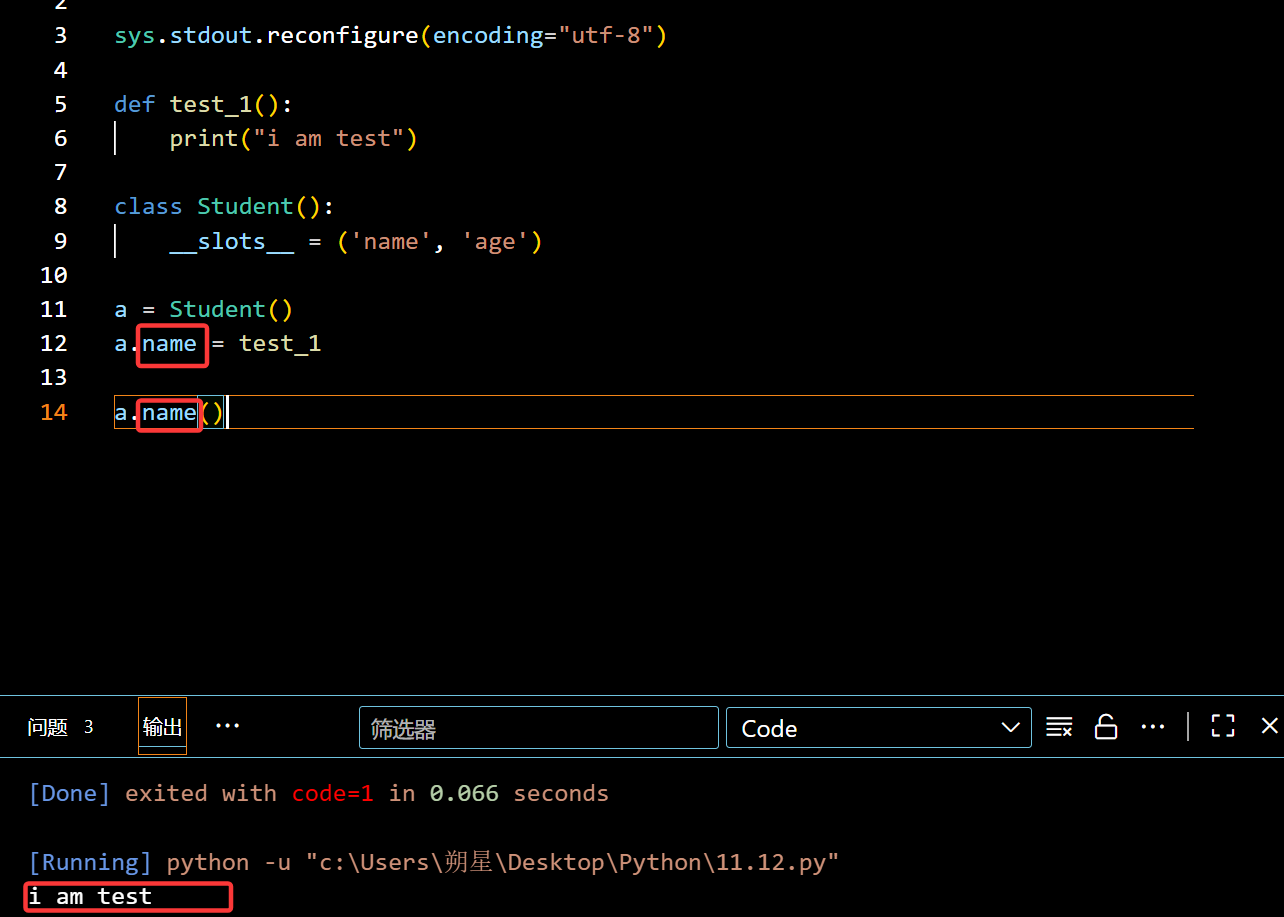
Task: Click code=1 exit status text in output
Action: pos(332,793)
